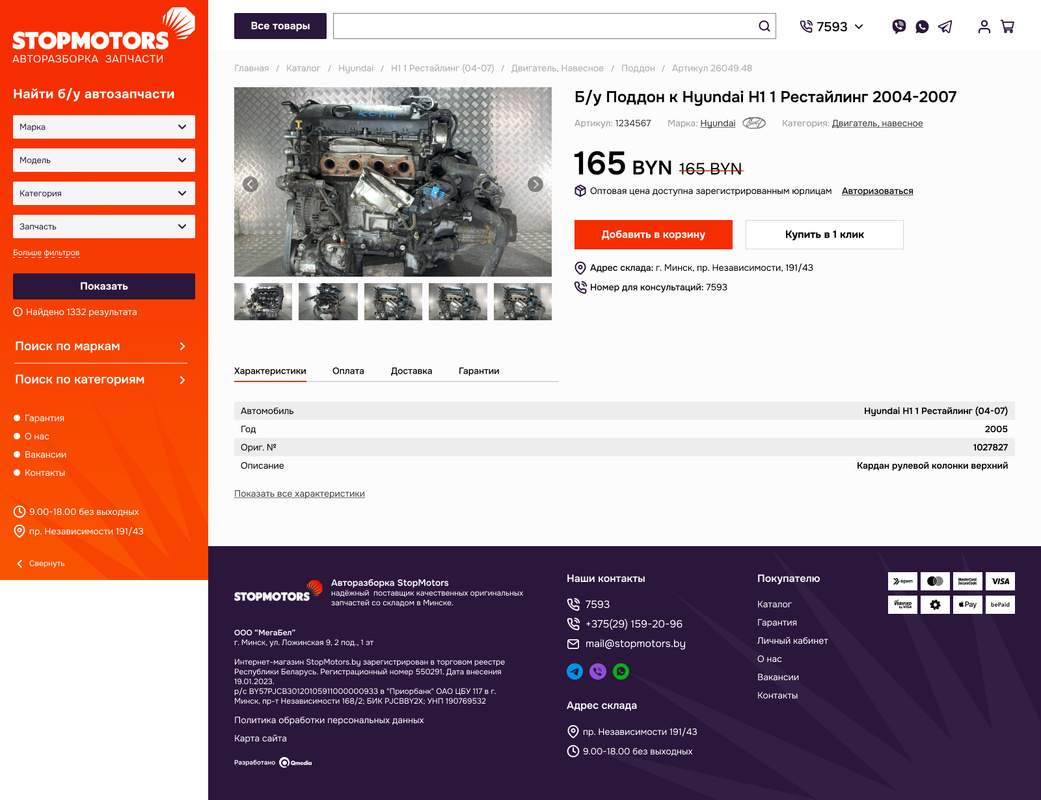Screen dimensions: 1041x800
Task: Click mail@stopmotors.by email link
Action: click(x=635, y=643)
